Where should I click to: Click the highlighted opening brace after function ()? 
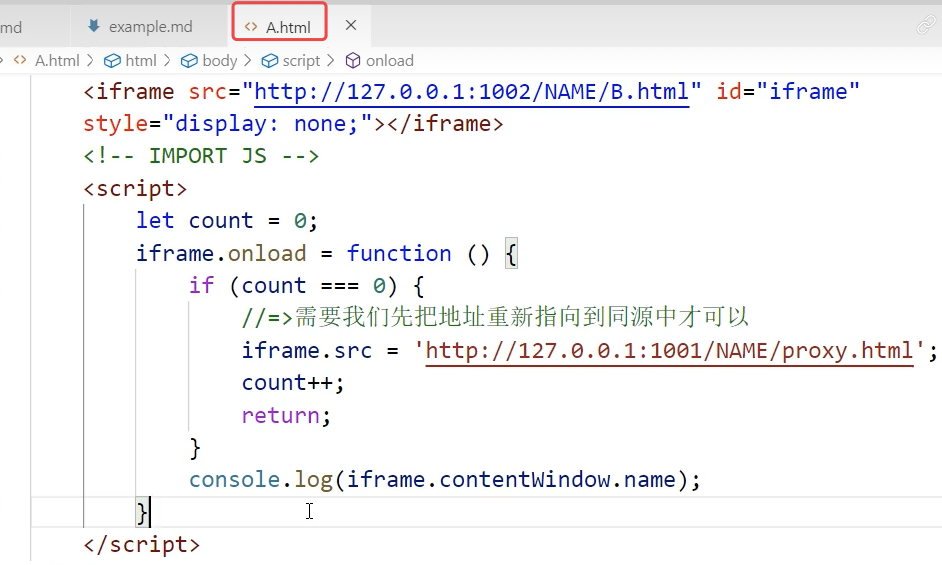[511, 254]
